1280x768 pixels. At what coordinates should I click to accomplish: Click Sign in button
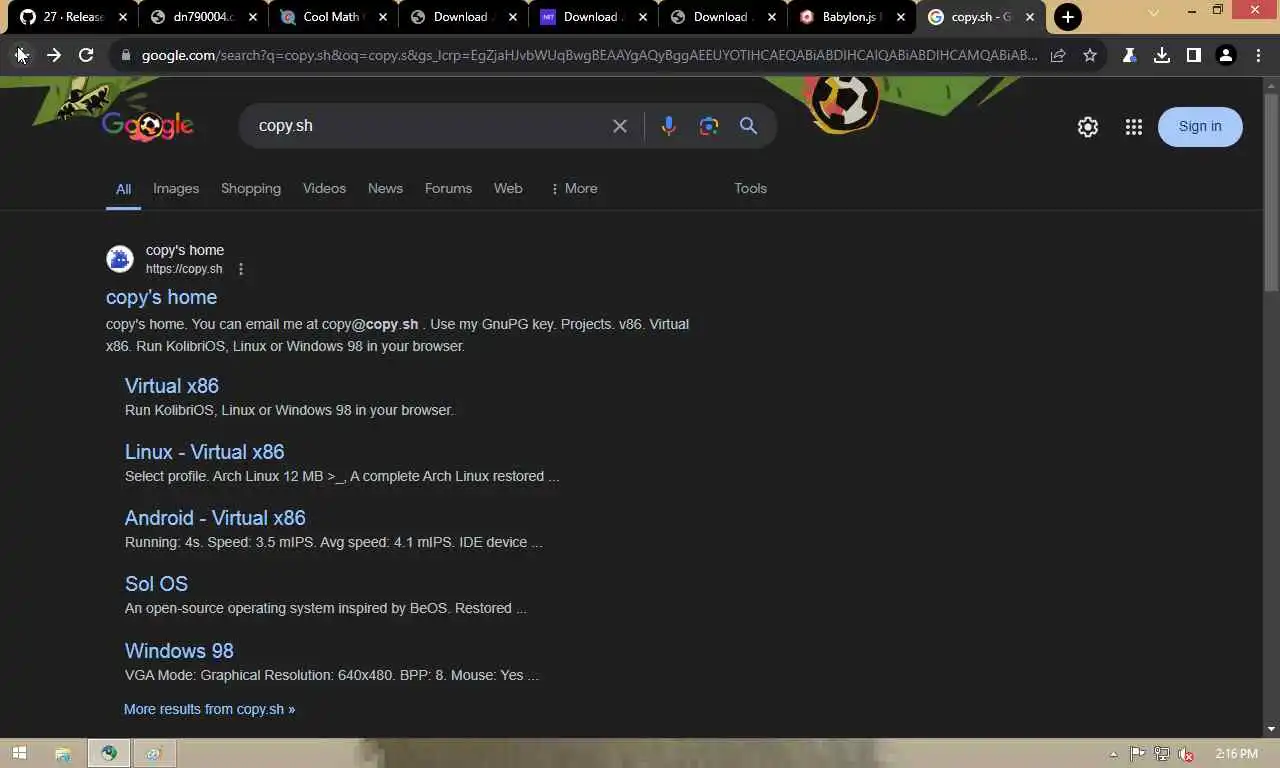point(1200,126)
